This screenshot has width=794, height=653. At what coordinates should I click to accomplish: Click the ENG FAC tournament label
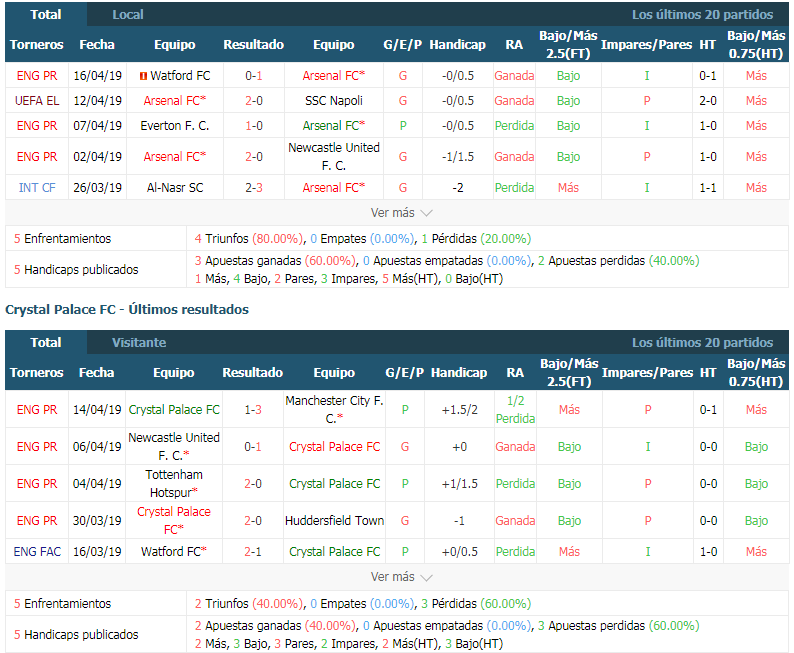pyautogui.click(x=36, y=551)
